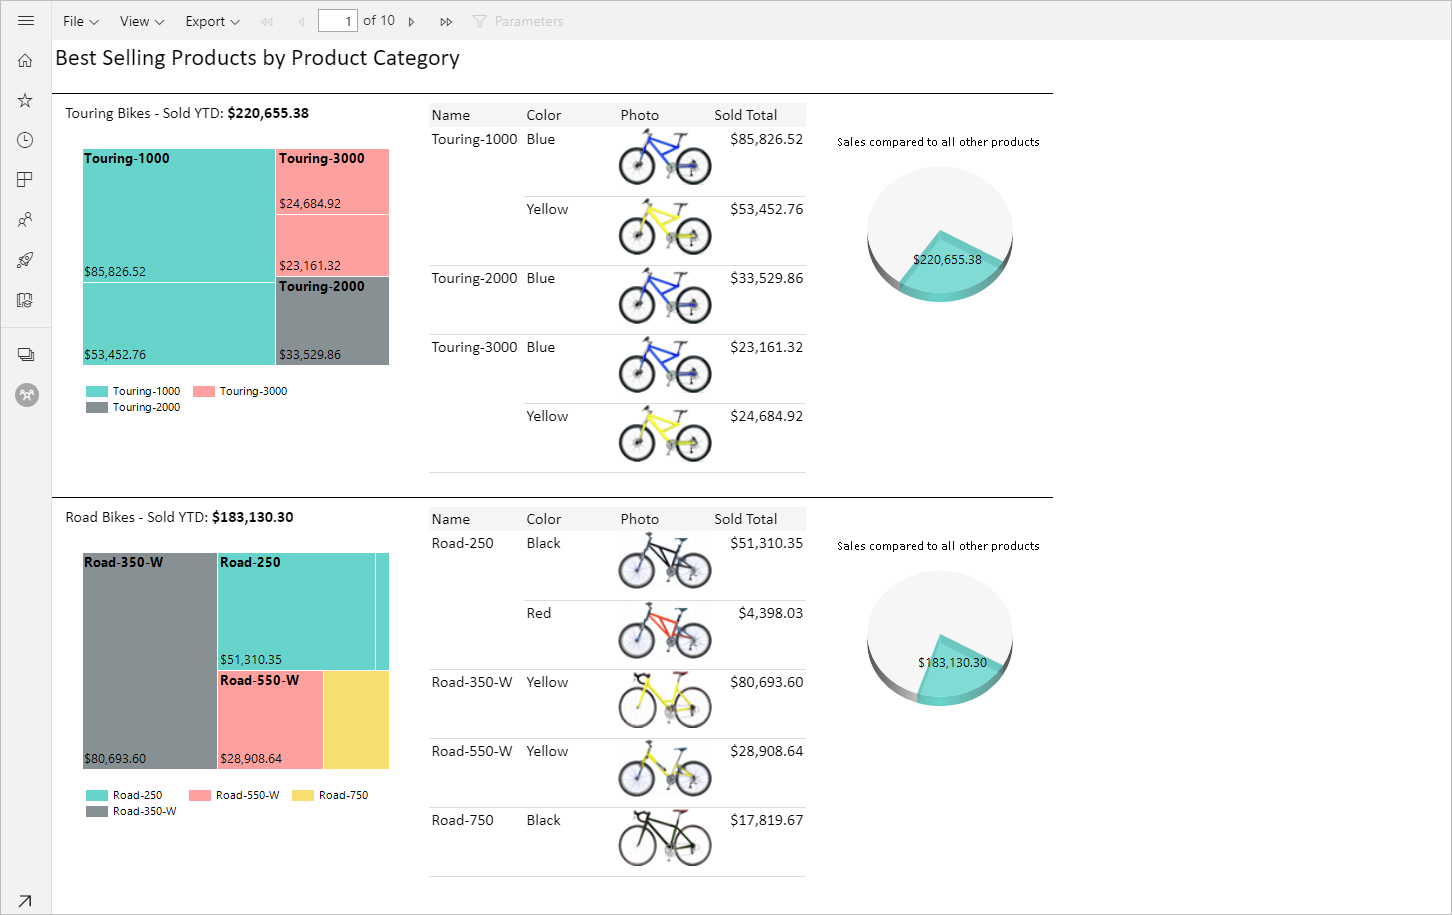Click the $53,452.76 sold total cell
Viewport: 1452px width, 915px height.
point(766,210)
